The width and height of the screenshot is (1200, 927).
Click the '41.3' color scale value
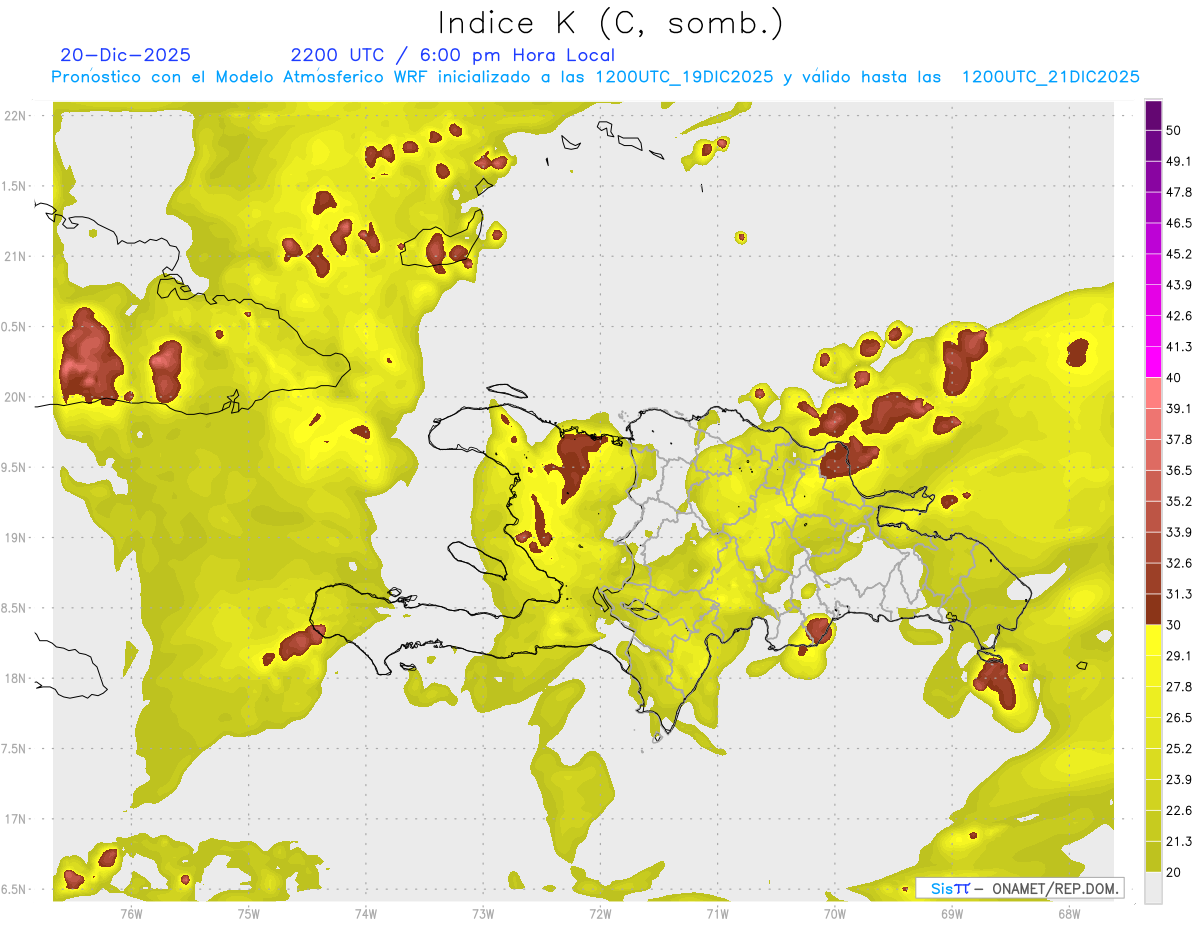(x=1180, y=347)
